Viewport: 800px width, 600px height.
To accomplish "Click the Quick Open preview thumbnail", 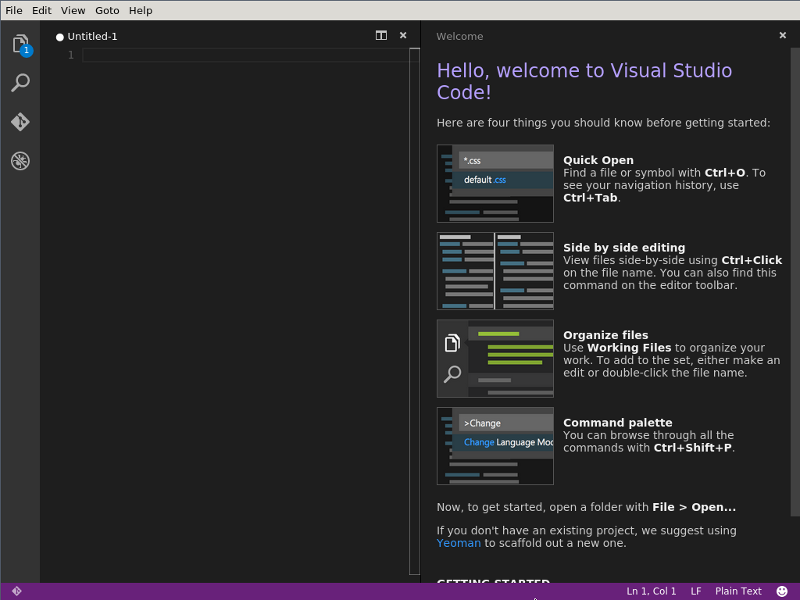I will click(494, 183).
